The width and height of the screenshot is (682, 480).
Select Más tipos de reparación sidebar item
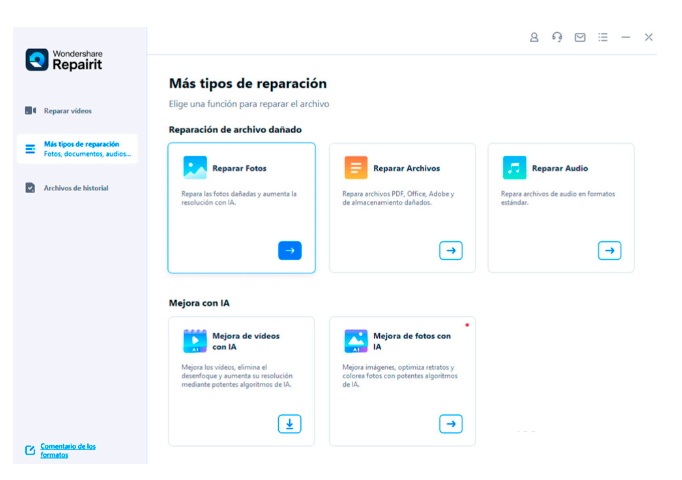coord(77,149)
